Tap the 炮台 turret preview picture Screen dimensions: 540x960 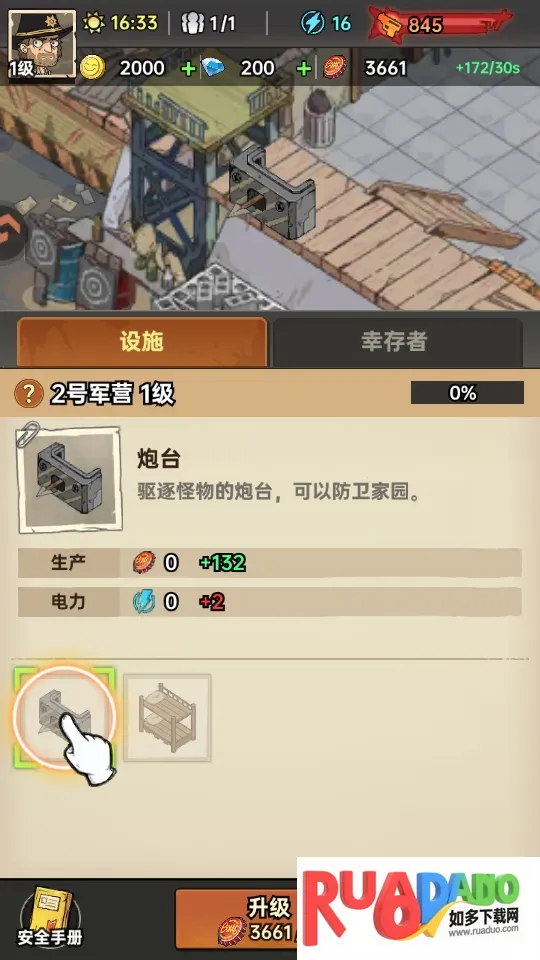[69, 478]
